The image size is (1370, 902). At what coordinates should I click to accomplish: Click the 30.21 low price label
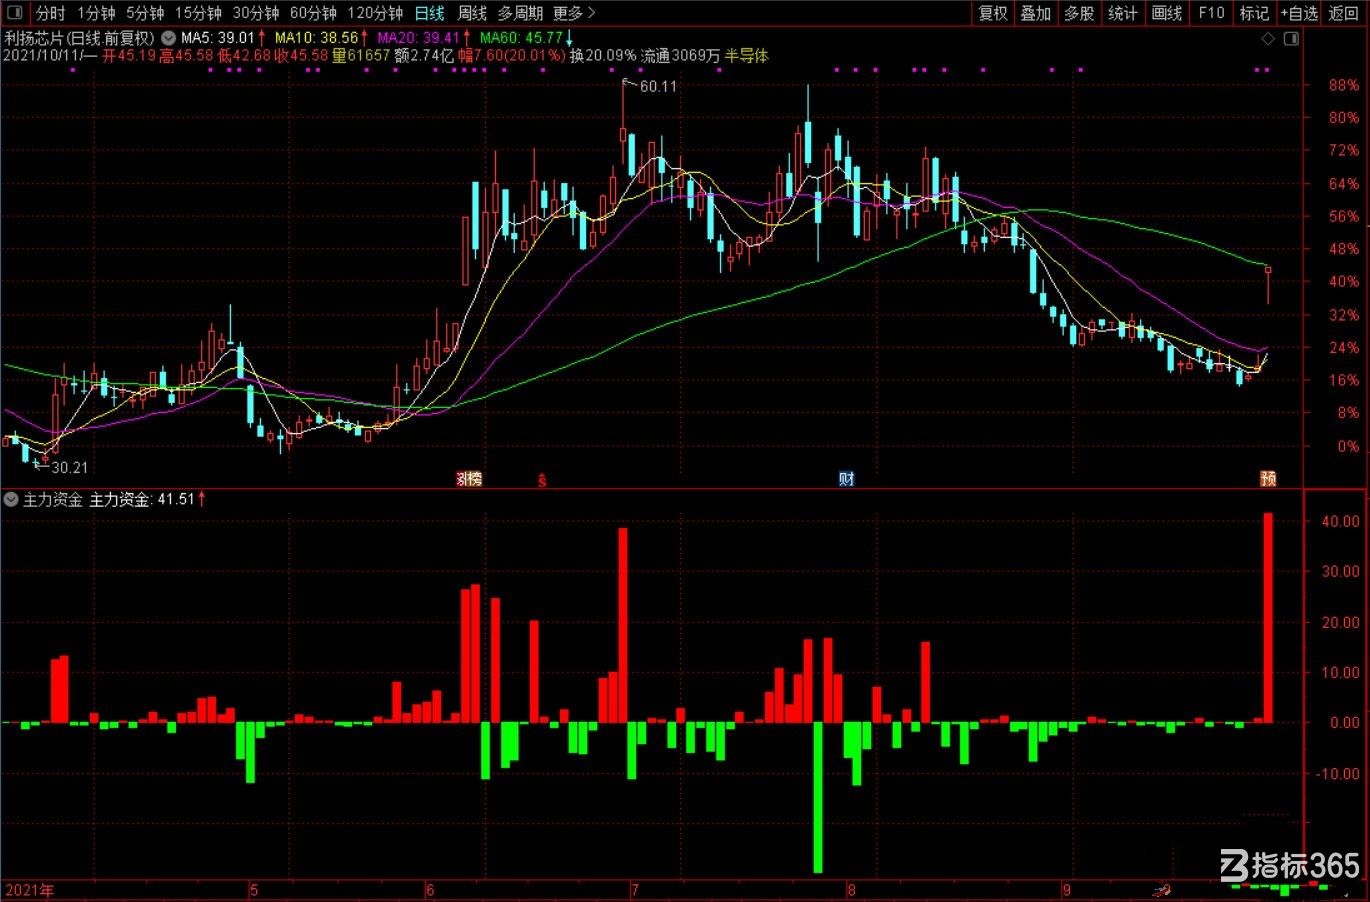[69, 467]
